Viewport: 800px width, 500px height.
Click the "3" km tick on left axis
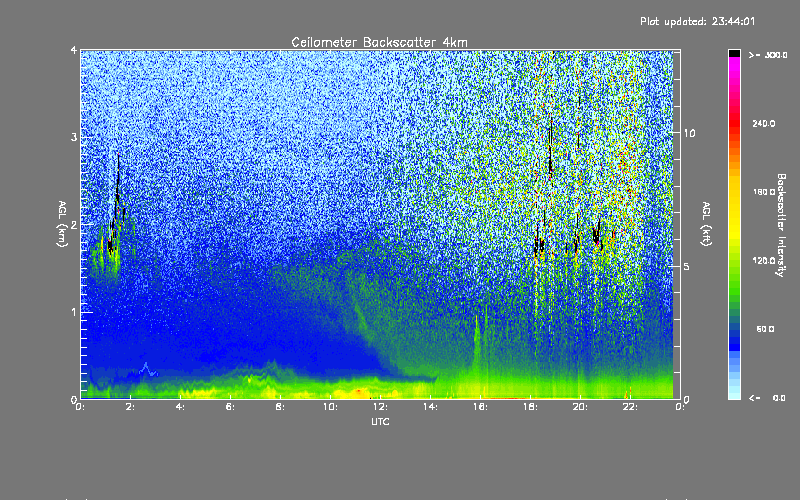click(x=74, y=137)
